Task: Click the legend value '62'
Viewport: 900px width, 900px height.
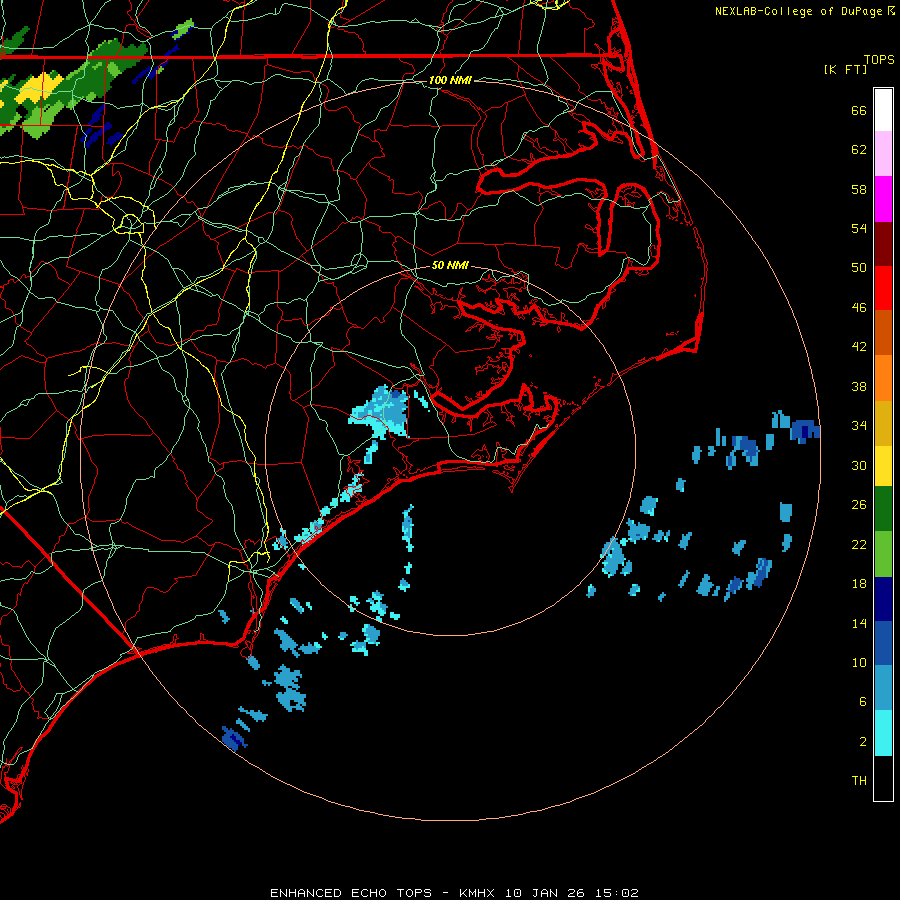Action: coord(859,150)
